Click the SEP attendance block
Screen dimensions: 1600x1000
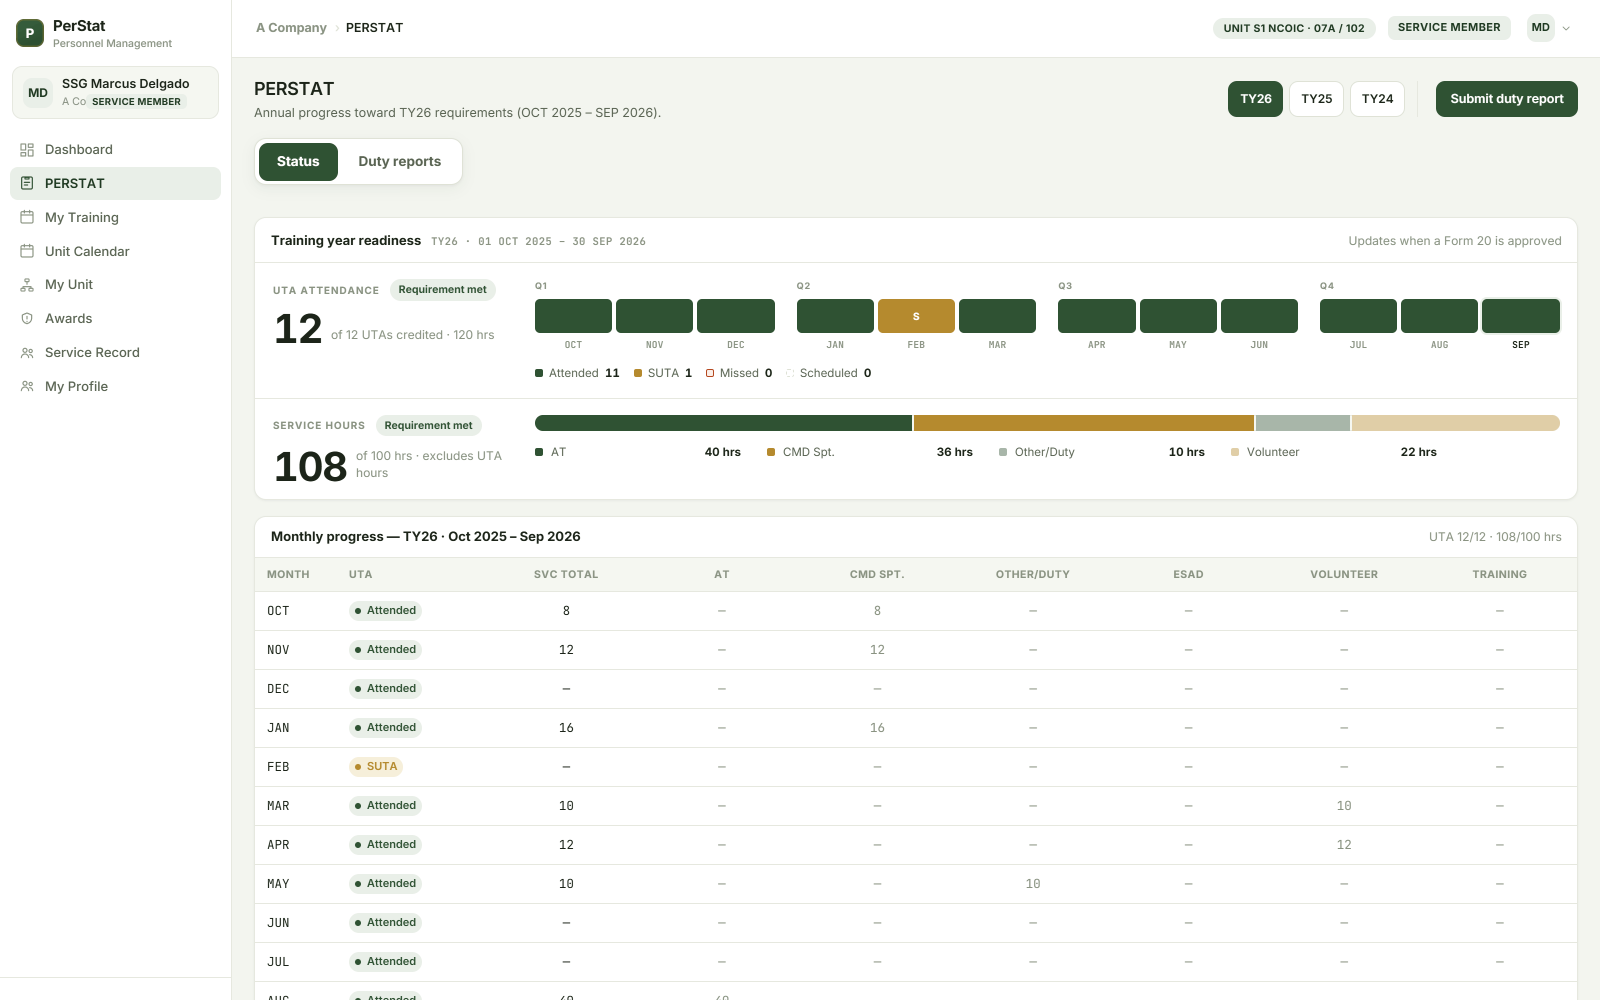click(1521, 316)
